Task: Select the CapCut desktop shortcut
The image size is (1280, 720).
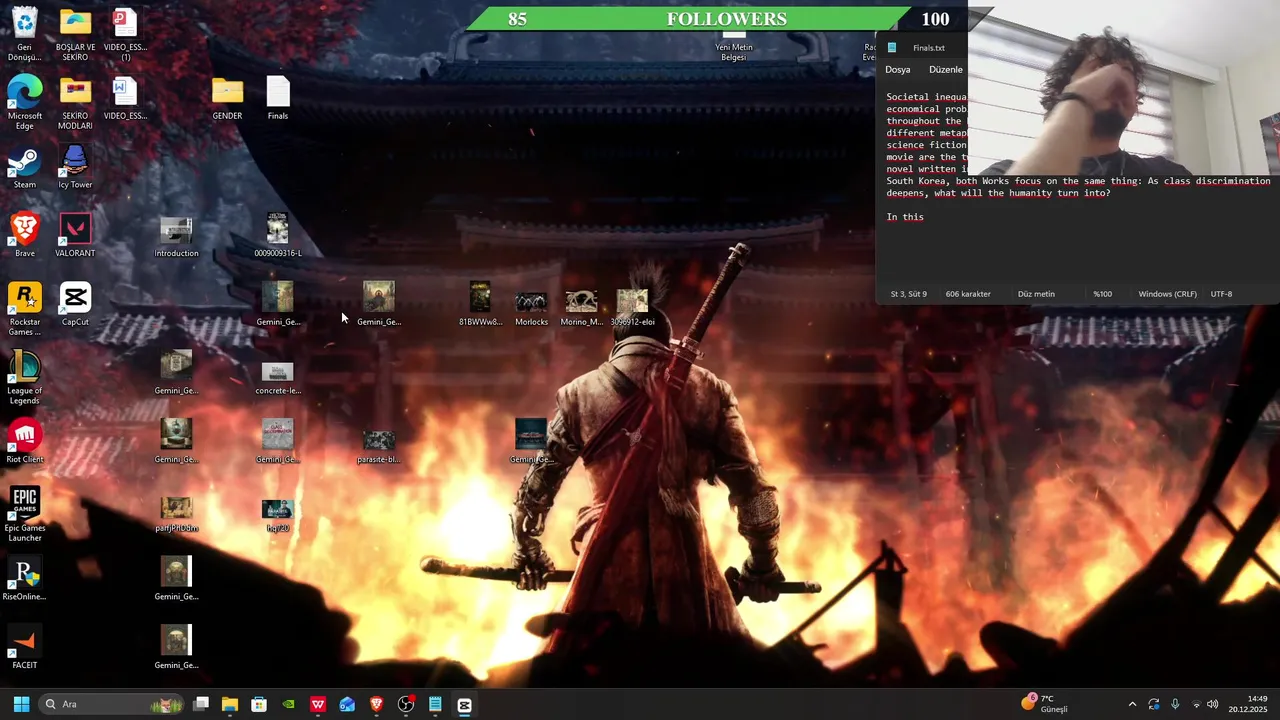Action: click(75, 304)
